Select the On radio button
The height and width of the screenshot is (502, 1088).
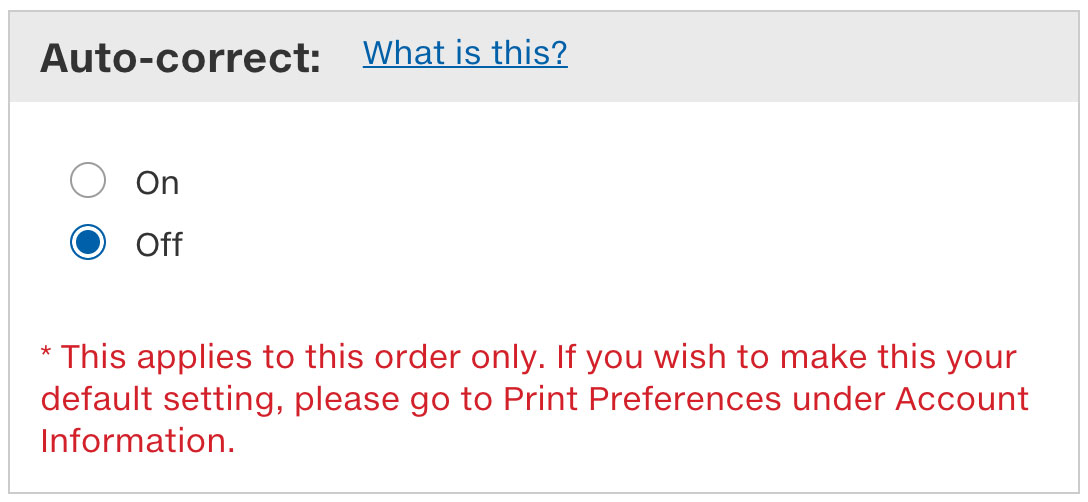point(88,182)
